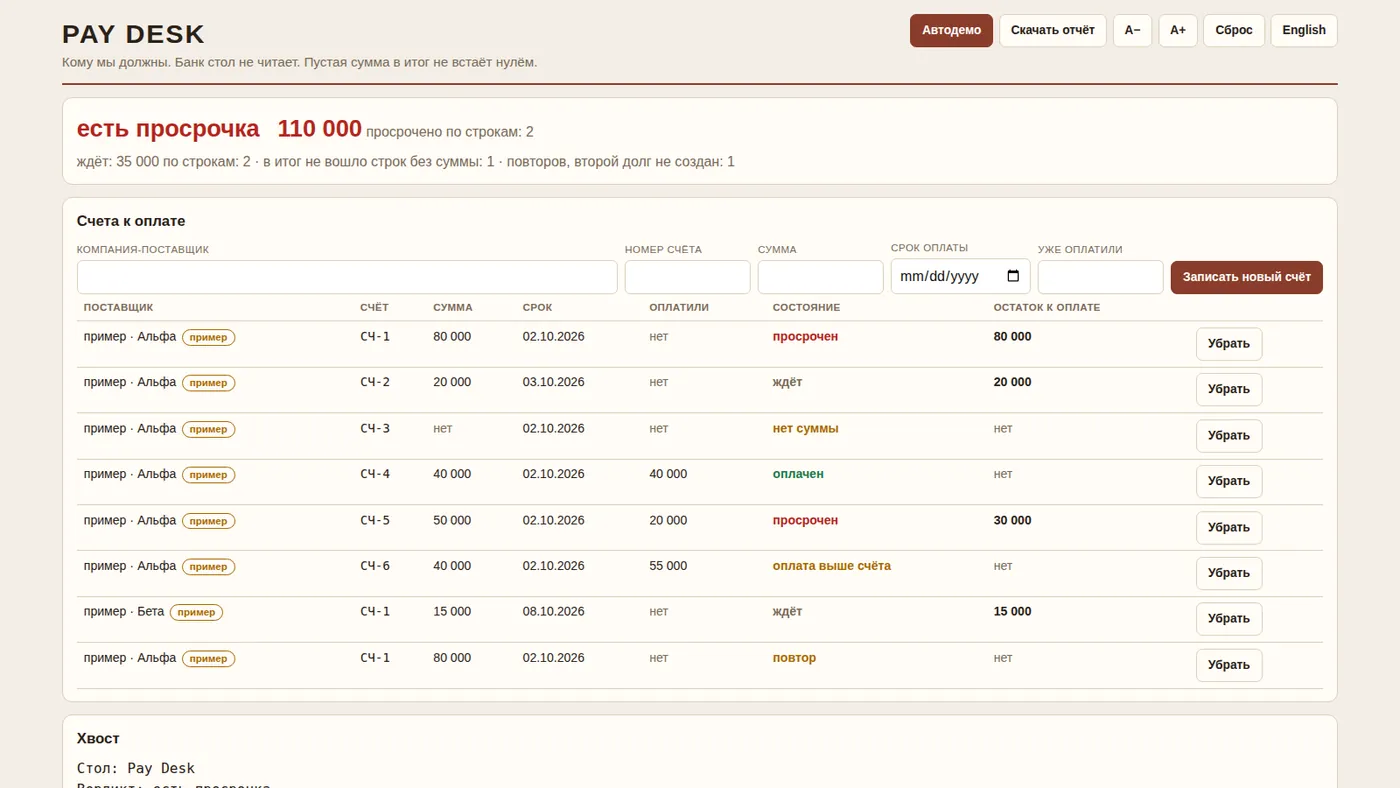Click the Уже оплатили input field
The image size is (1400, 788).
1100,277
